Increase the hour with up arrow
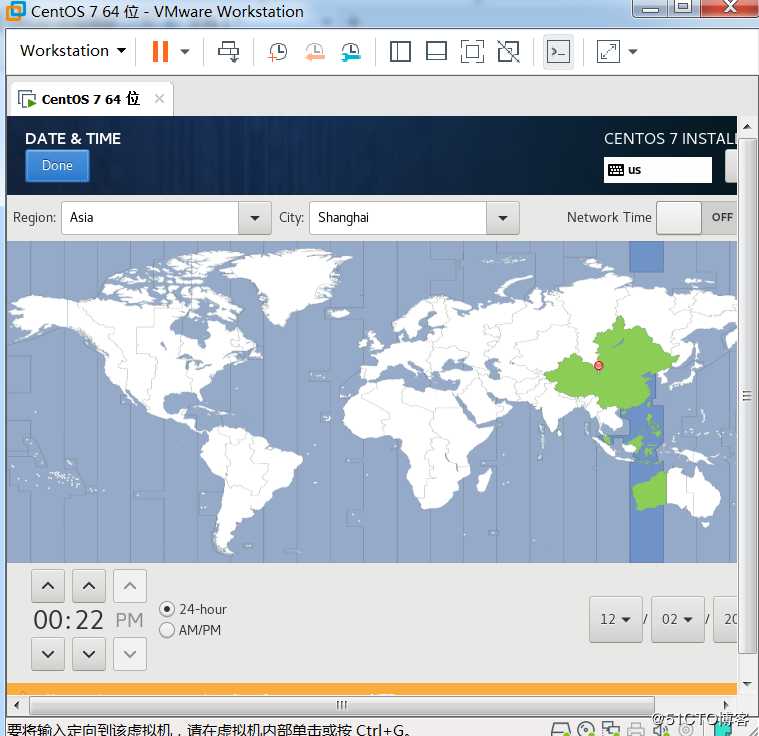 coord(48,586)
